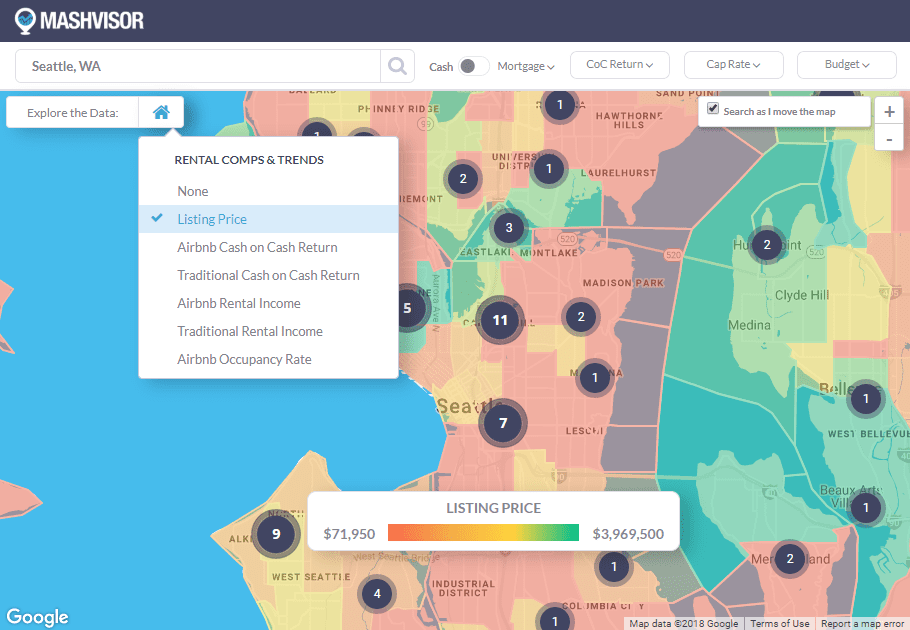Zoom out the map with minus button
The image size is (910, 630).
889,138
